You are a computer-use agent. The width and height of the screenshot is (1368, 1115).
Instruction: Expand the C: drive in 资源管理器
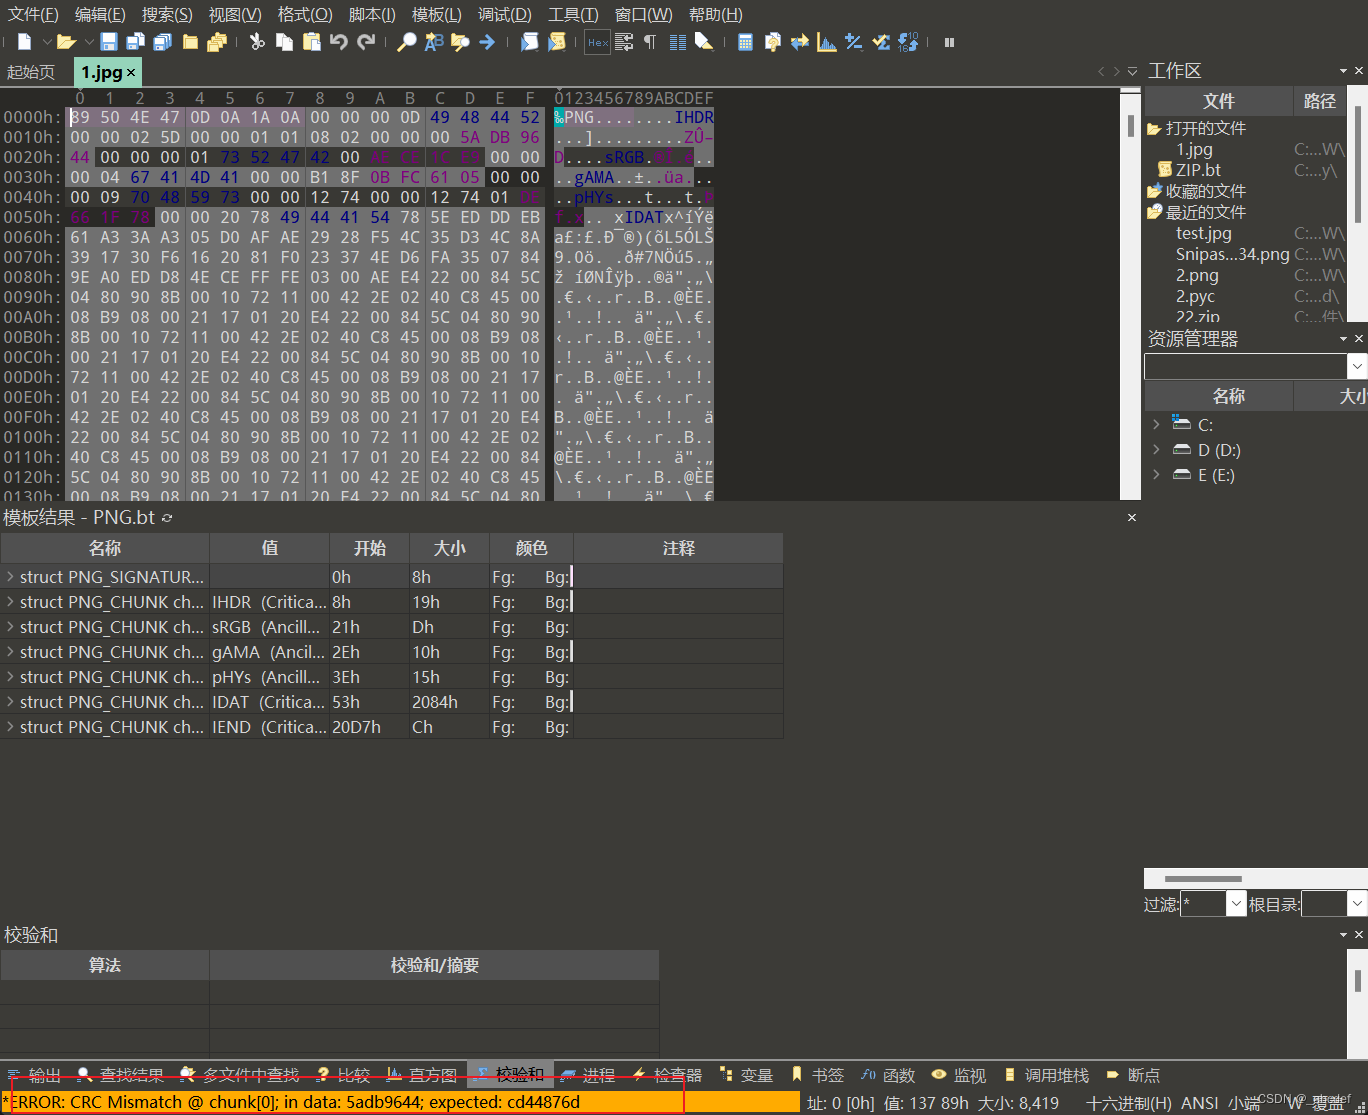pos(1157,424)
